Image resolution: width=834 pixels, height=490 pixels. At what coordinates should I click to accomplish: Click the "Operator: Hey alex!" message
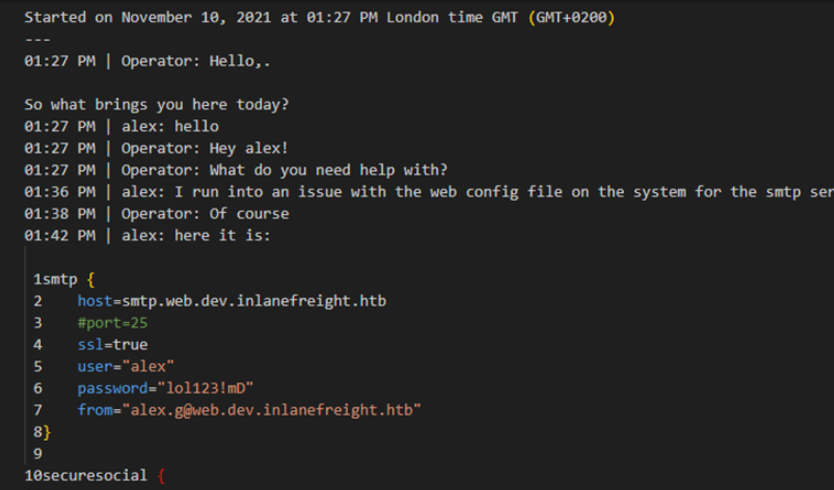(205, 149)
